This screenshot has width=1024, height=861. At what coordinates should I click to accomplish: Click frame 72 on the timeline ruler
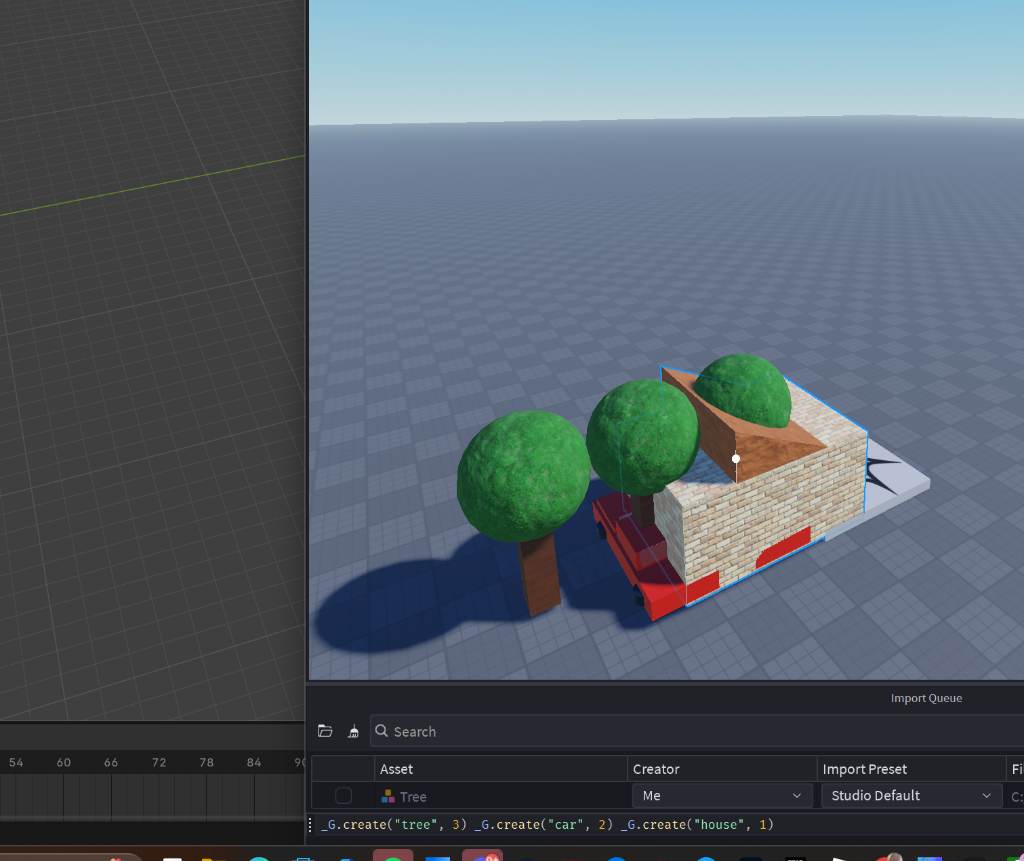tap(158, 762)
